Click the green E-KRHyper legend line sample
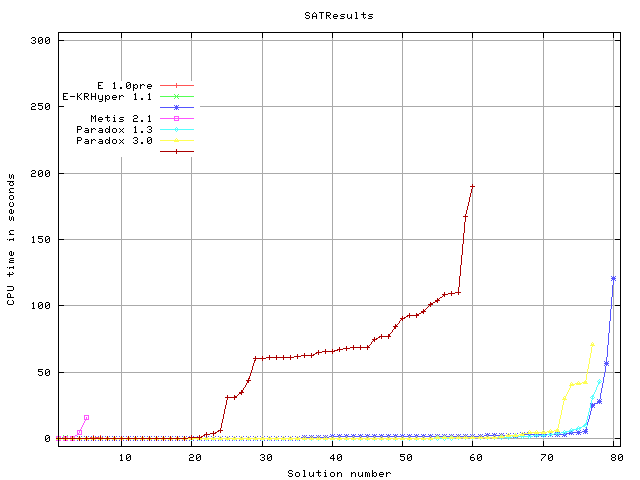640x480 pixels. 177,97
